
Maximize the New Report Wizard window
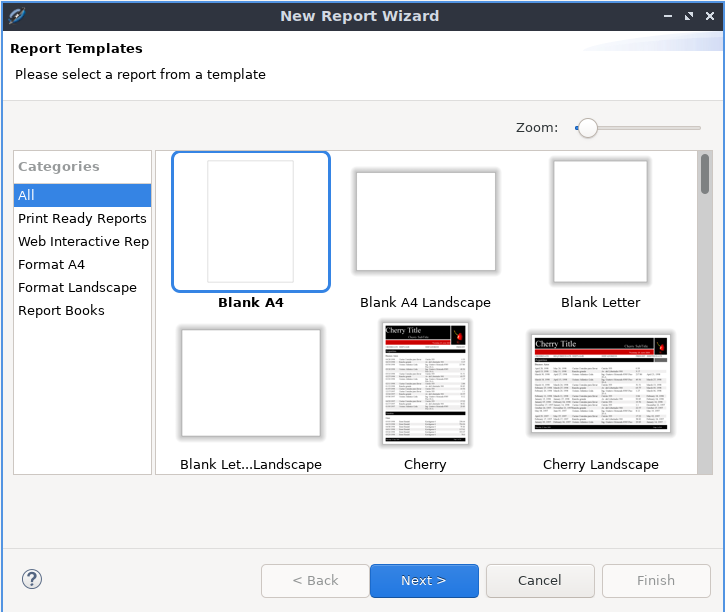(x=689, y=16)
